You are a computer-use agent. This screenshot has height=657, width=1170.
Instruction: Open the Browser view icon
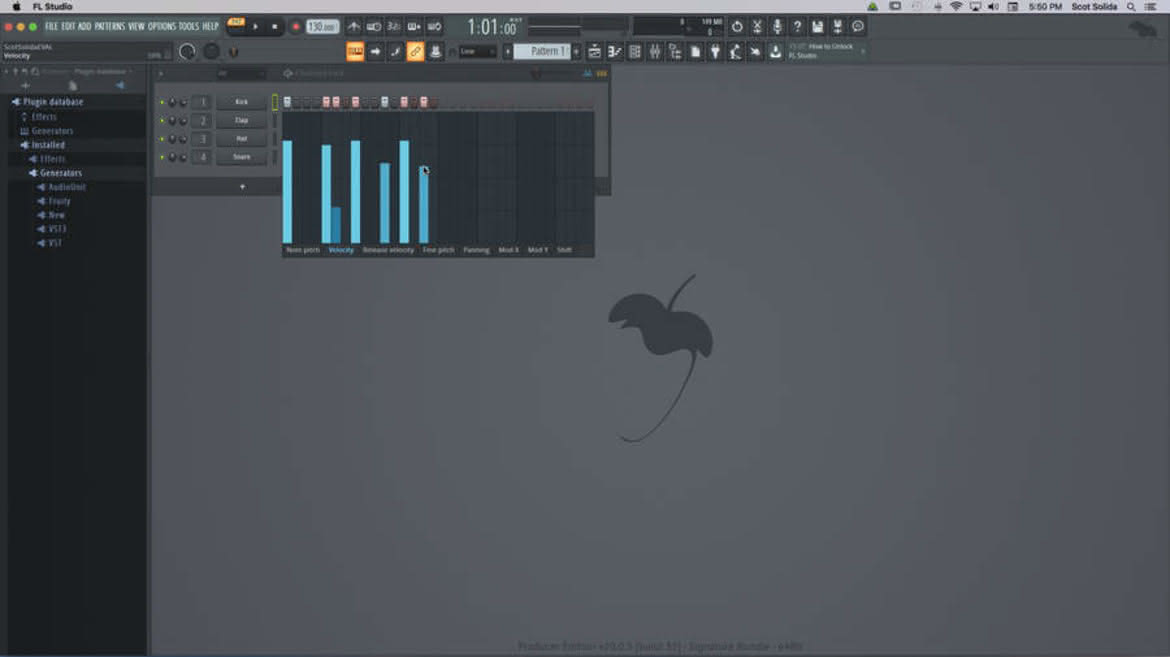click(x=675, y=52)
